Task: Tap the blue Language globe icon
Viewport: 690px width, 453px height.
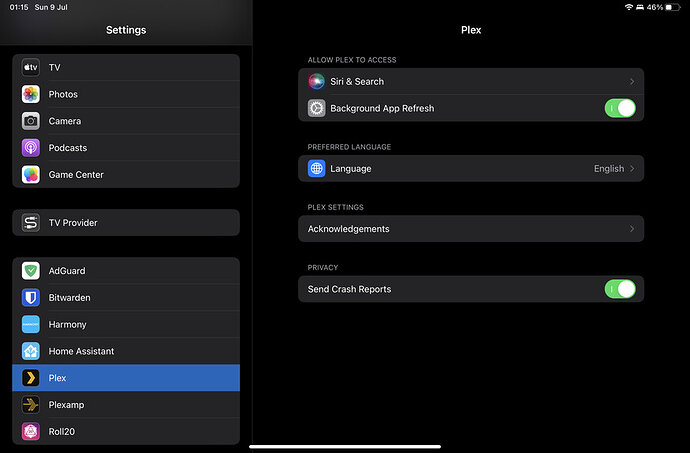Action: pyautogui.click(x=316, y=169)
